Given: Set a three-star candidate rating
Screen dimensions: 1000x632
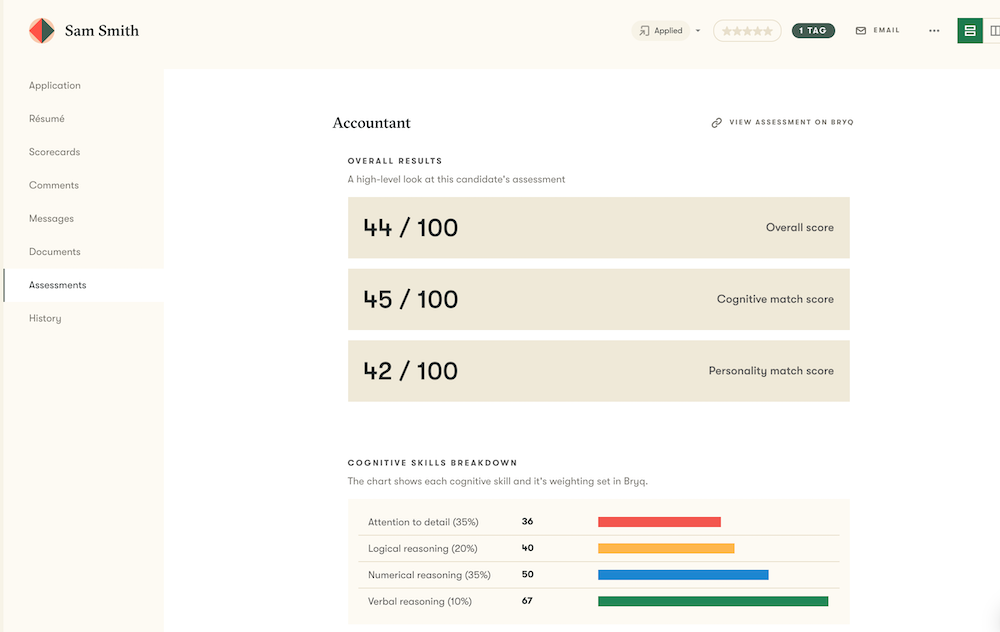Looking at the screenshot, I should [x=747, y=31].
